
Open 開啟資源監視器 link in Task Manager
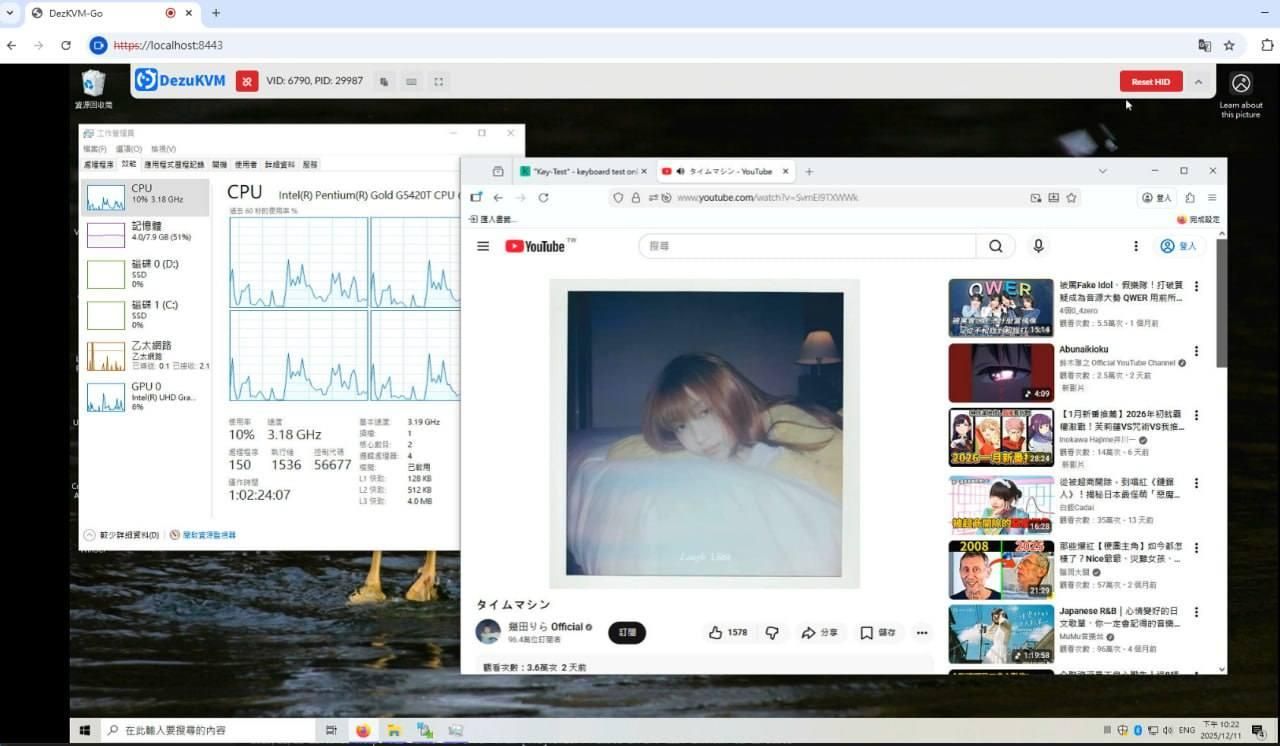point(204,535)
